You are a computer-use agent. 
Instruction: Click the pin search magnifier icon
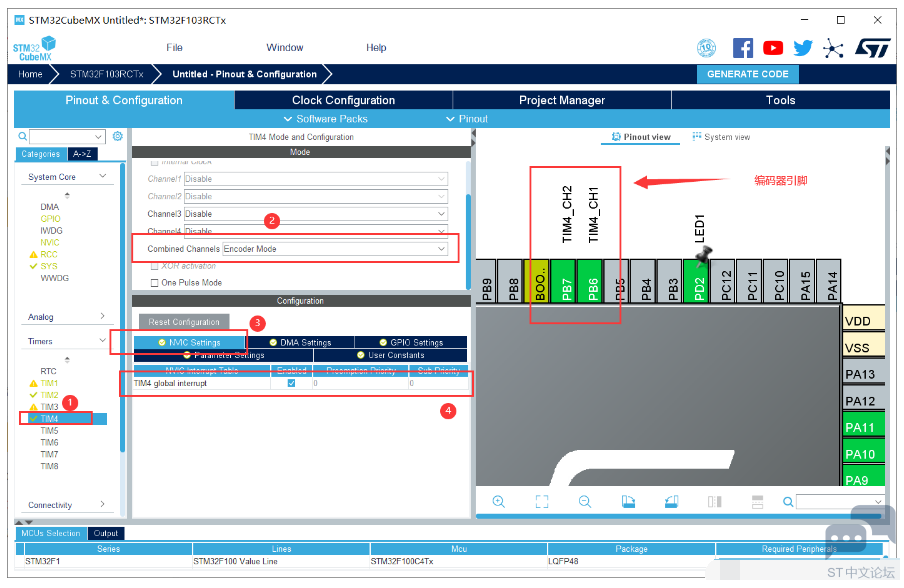788,502
